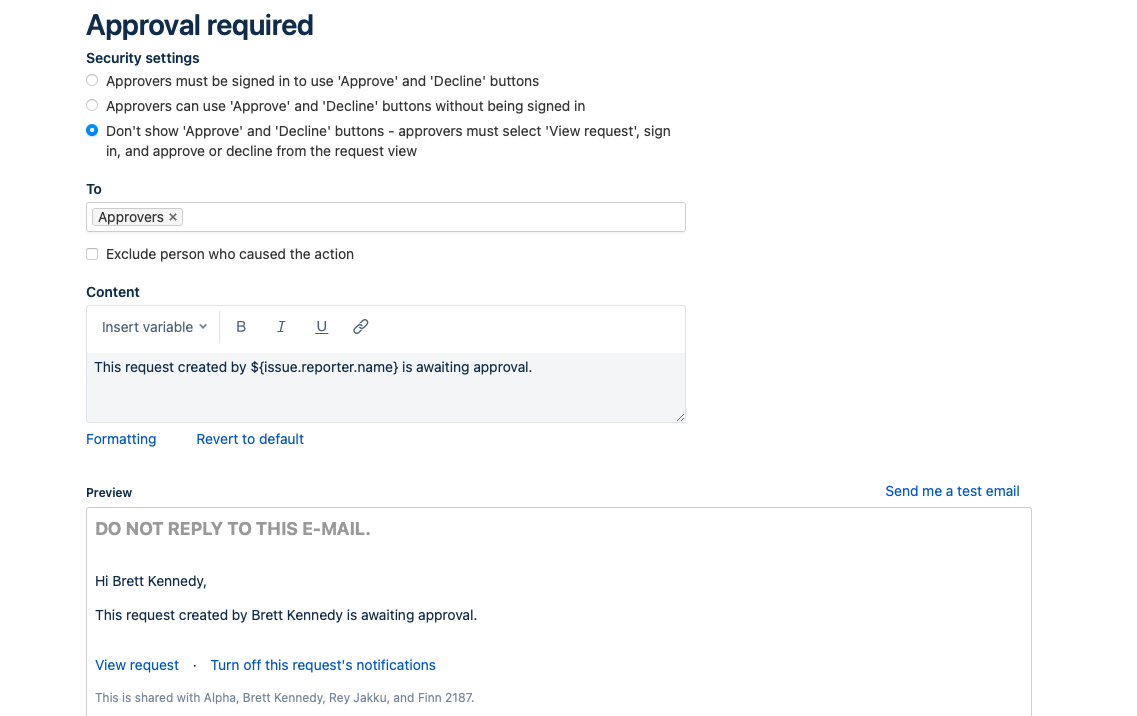Select 'Don't show Approve and Decline buttons' option
This screenshot has width=1137, height=716.
click(92, 131)
